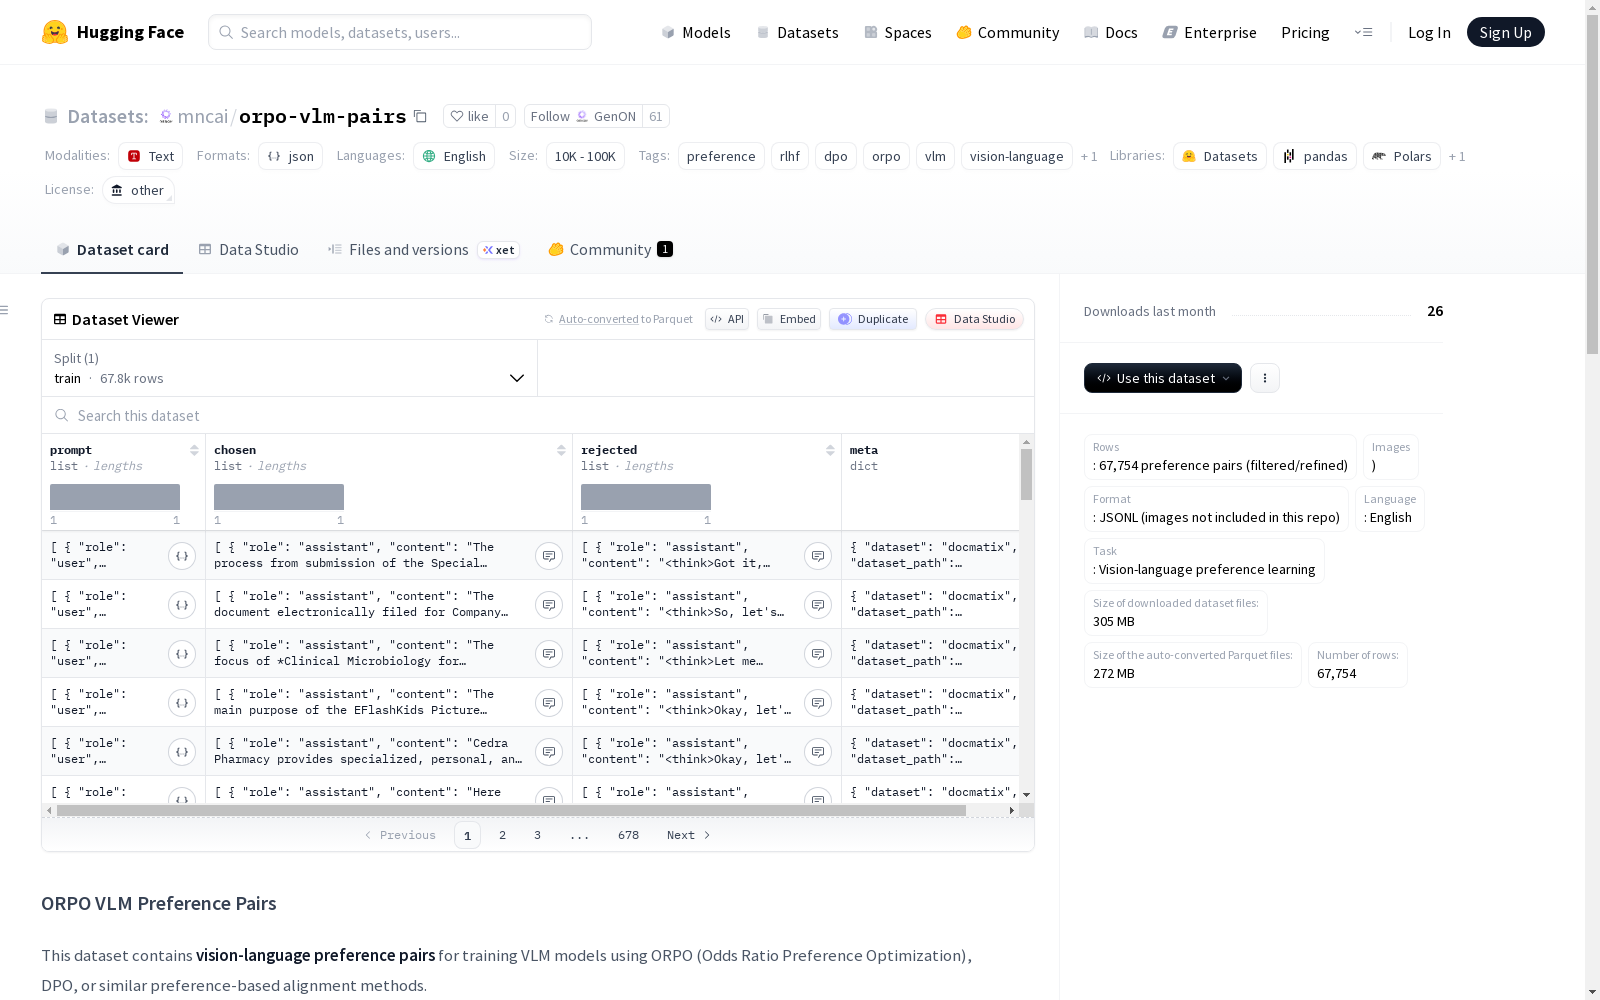Viewport: 1600px width, 1000px height.
Task: Sort by the chosen column
Action: (x=561, y=451)
